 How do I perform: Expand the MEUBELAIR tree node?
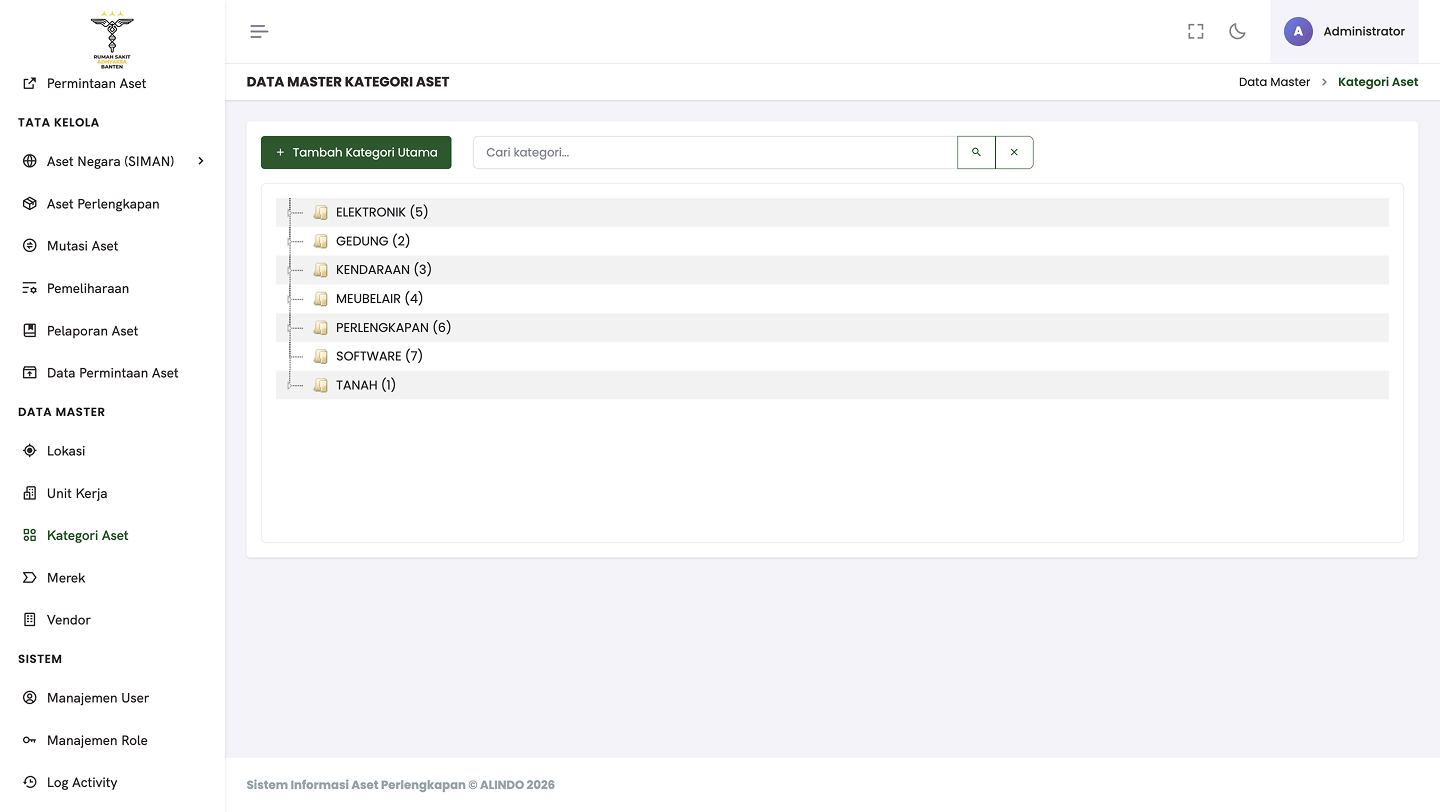[290, 298]
